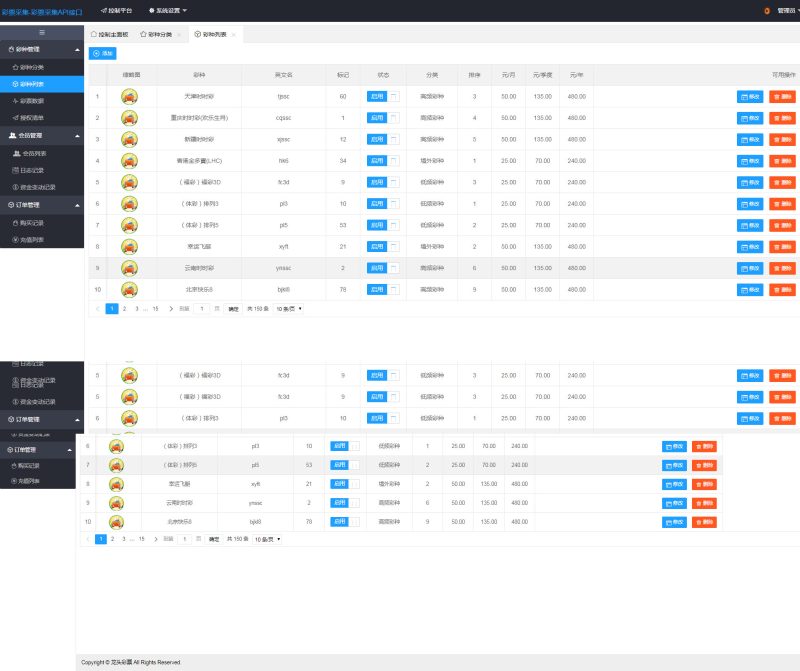Click the 彩种 column header
This screenshot has height=671, width=800.
click(x=199, y=75)
